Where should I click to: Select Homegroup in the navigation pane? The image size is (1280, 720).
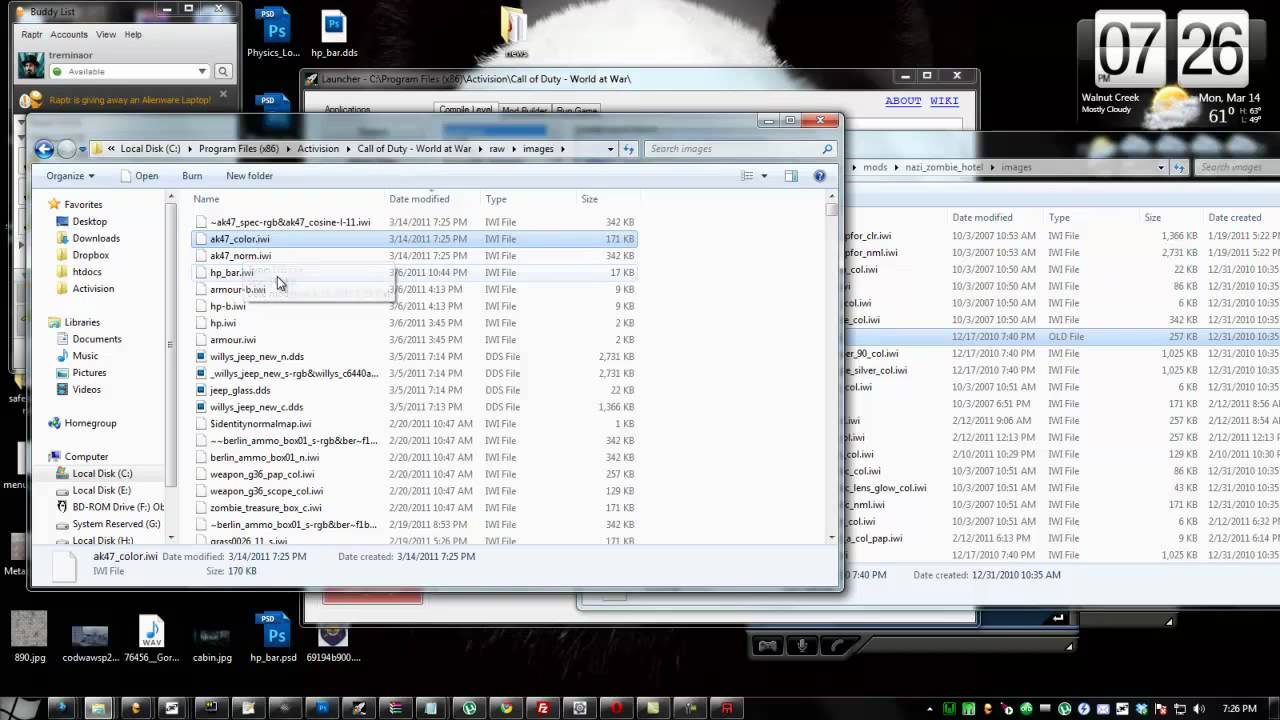coord(90,423)
